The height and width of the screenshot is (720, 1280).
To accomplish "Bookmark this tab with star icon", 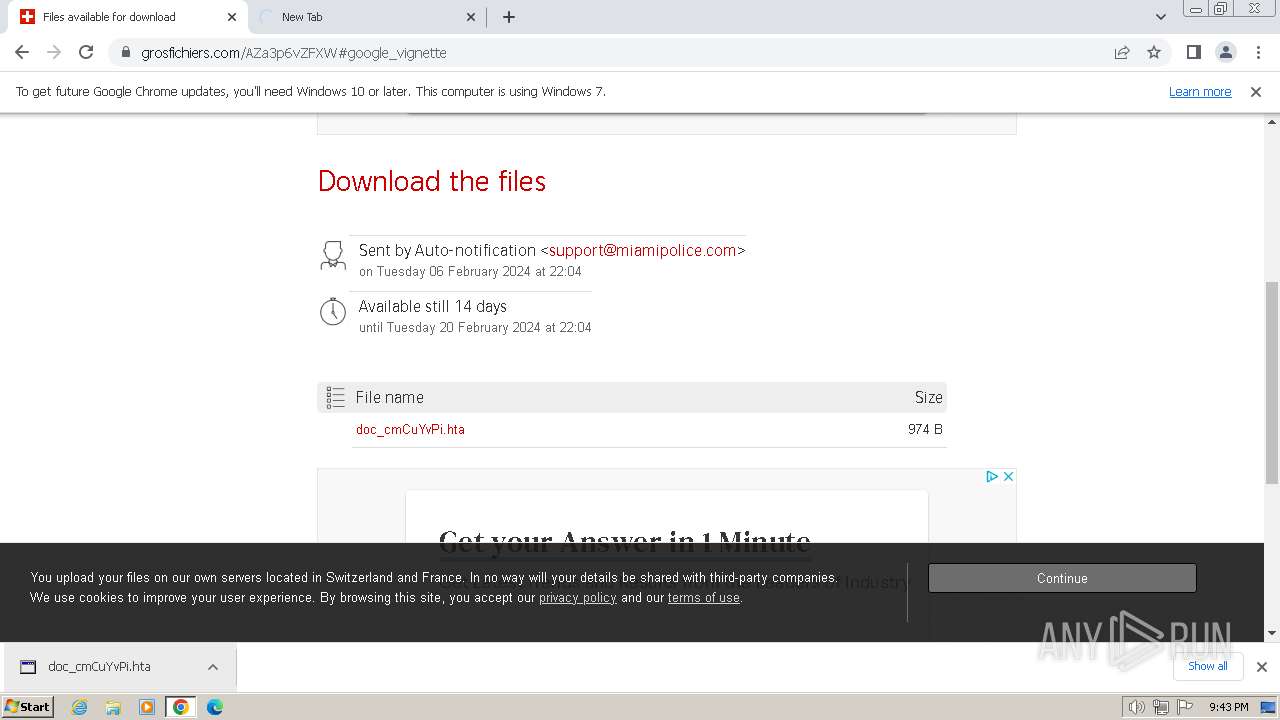I will tap(1154, 52).
